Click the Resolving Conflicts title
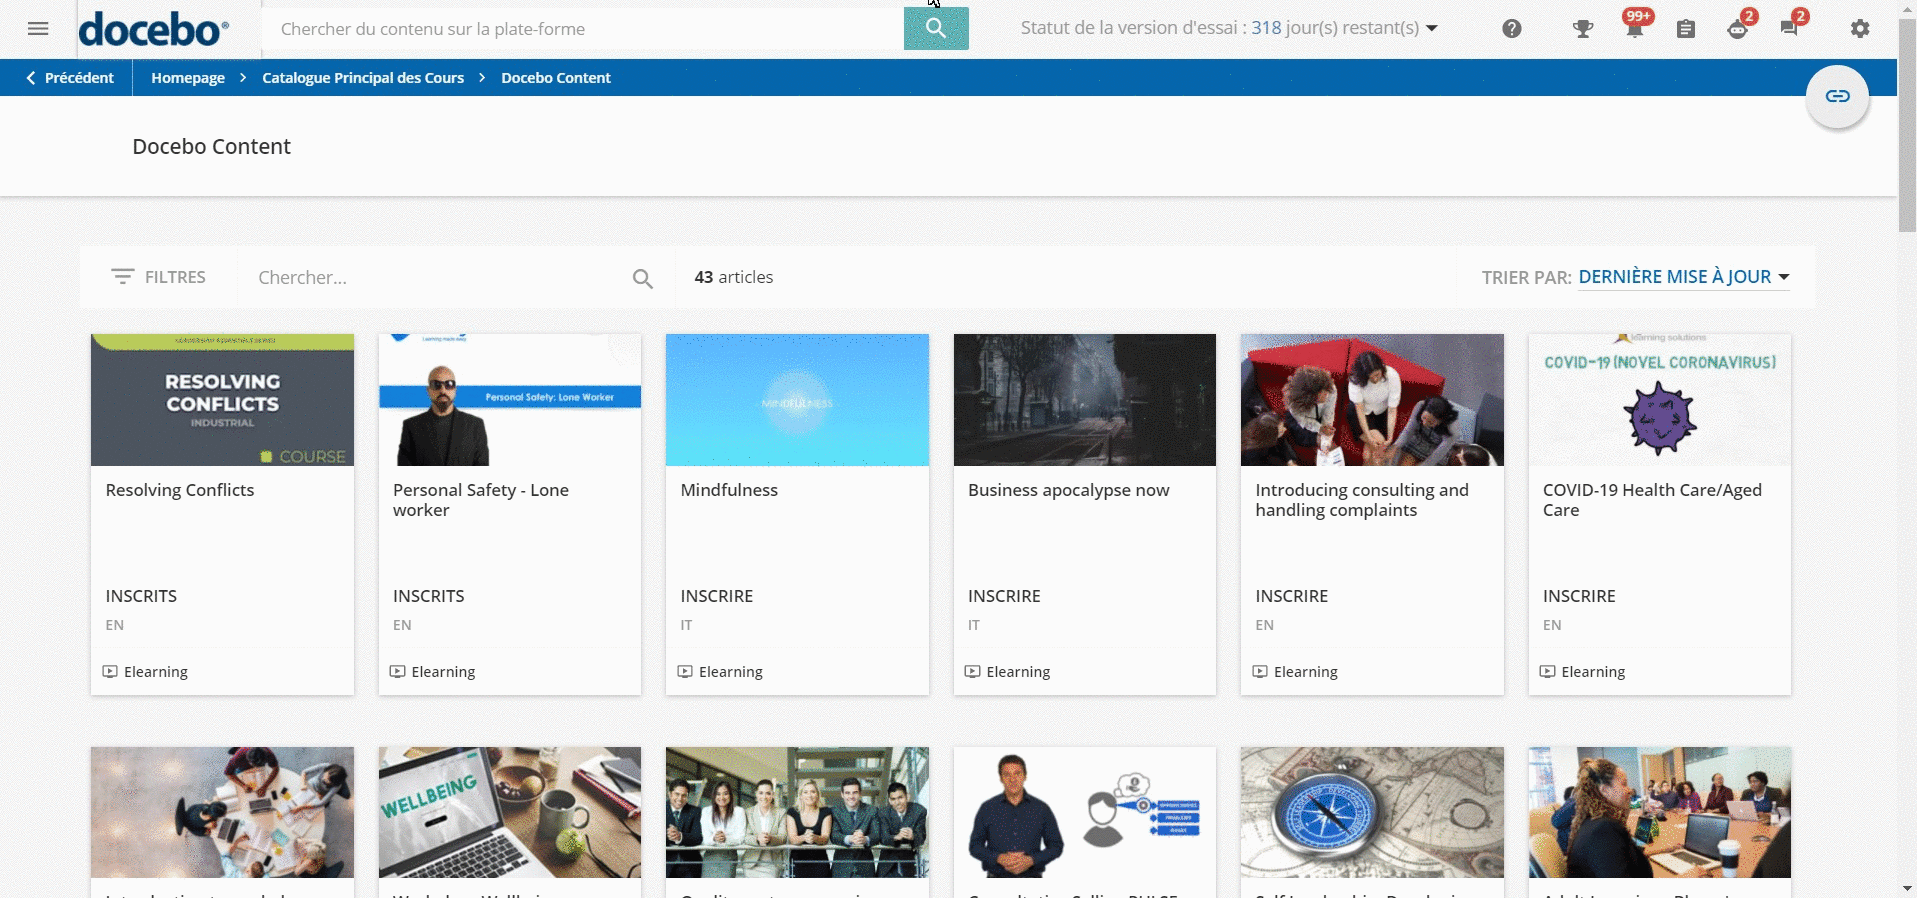The width and height of the screenshot is (1917, 898). [180, 490]
